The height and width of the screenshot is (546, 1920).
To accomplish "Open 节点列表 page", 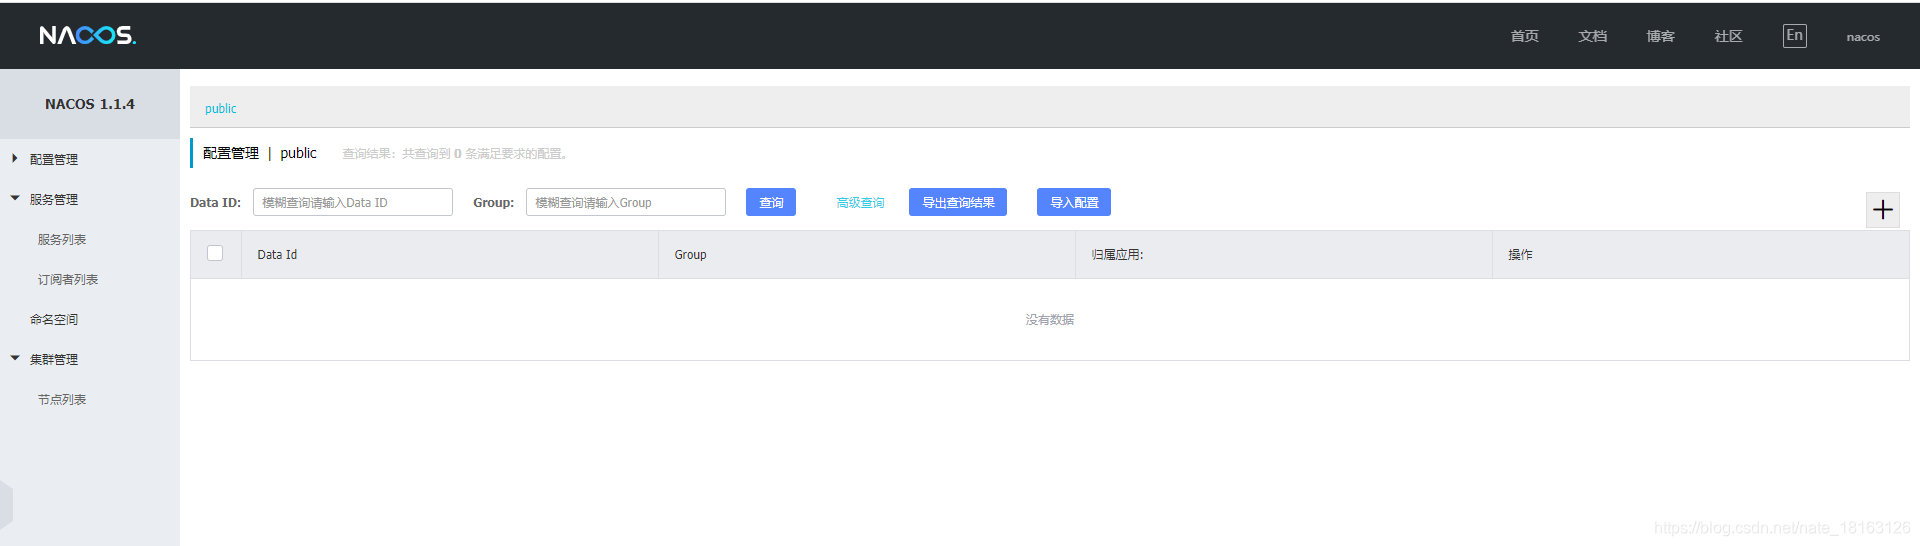I will (62, 399).
